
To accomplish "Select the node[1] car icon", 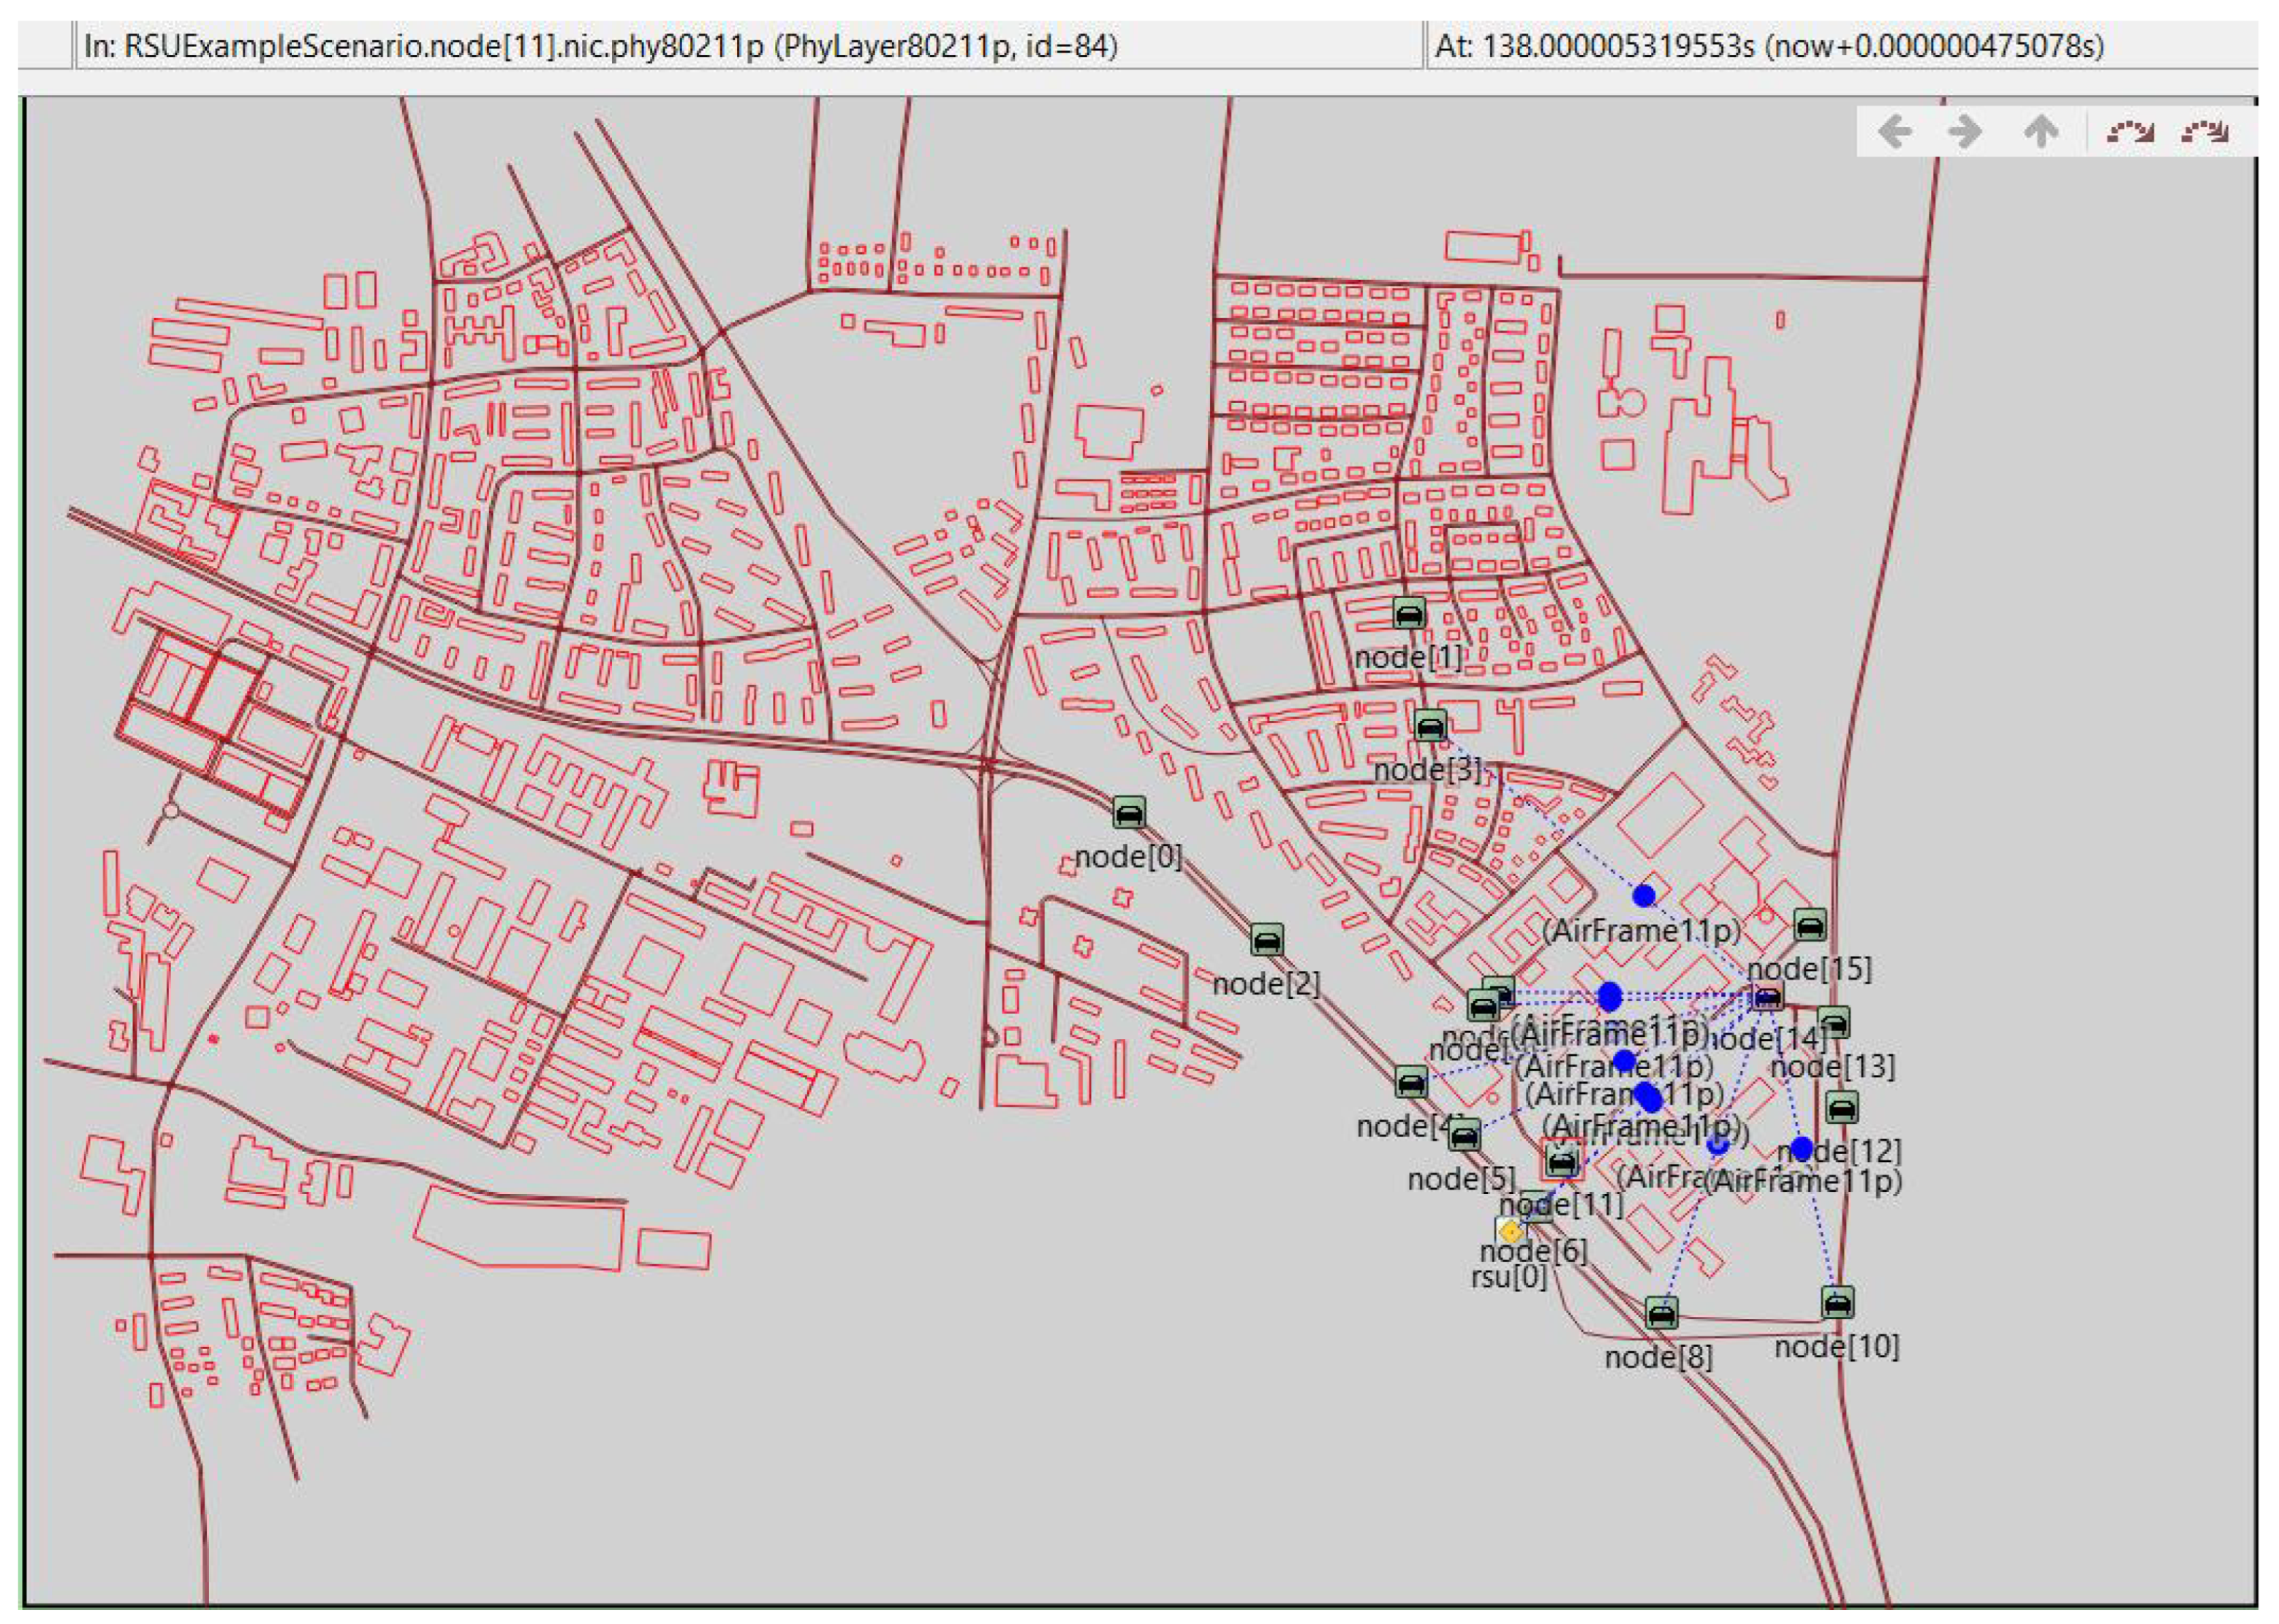I will pyautogui.click(x=1408, y=613).
